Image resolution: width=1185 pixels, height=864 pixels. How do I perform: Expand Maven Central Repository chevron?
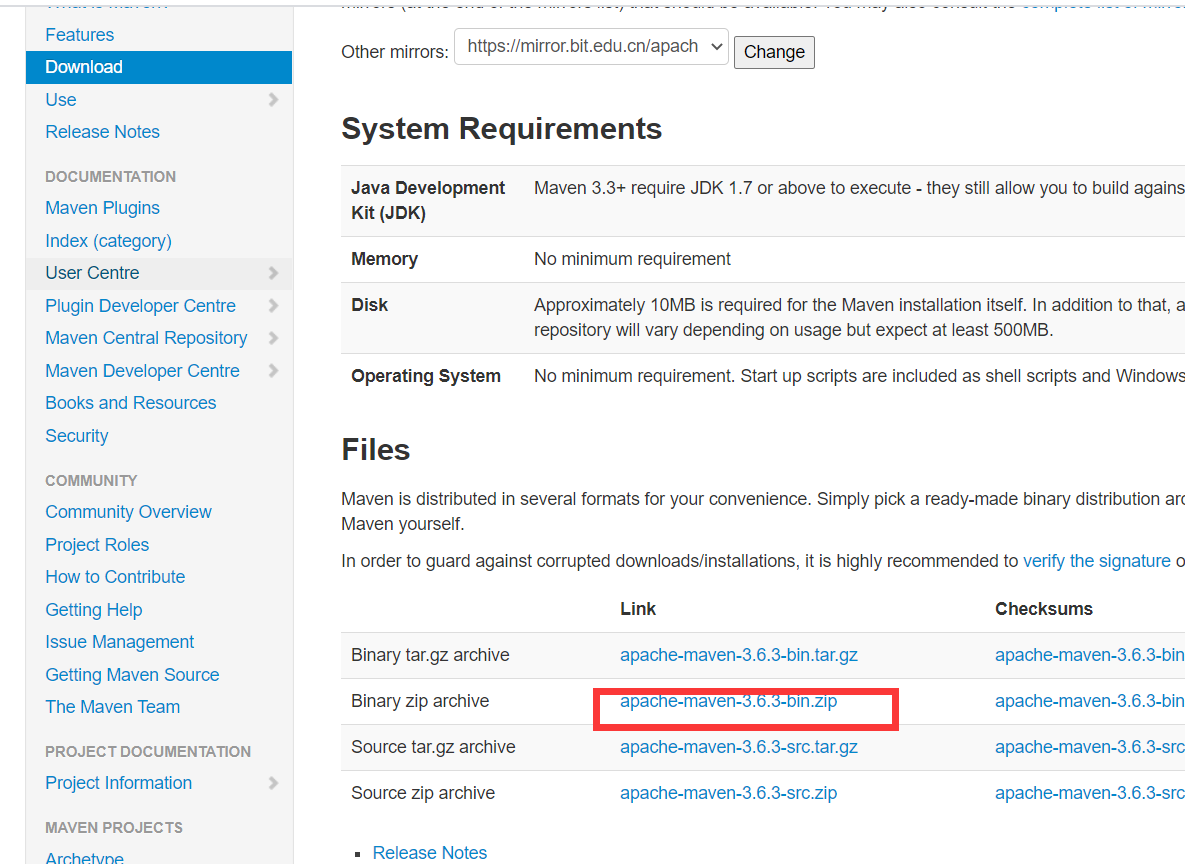(x=274, y=338)
